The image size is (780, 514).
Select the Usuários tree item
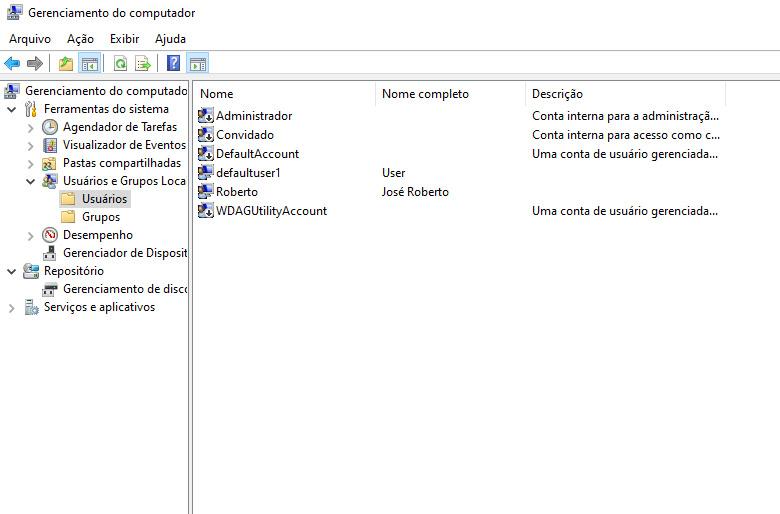(x=104, y=199)
